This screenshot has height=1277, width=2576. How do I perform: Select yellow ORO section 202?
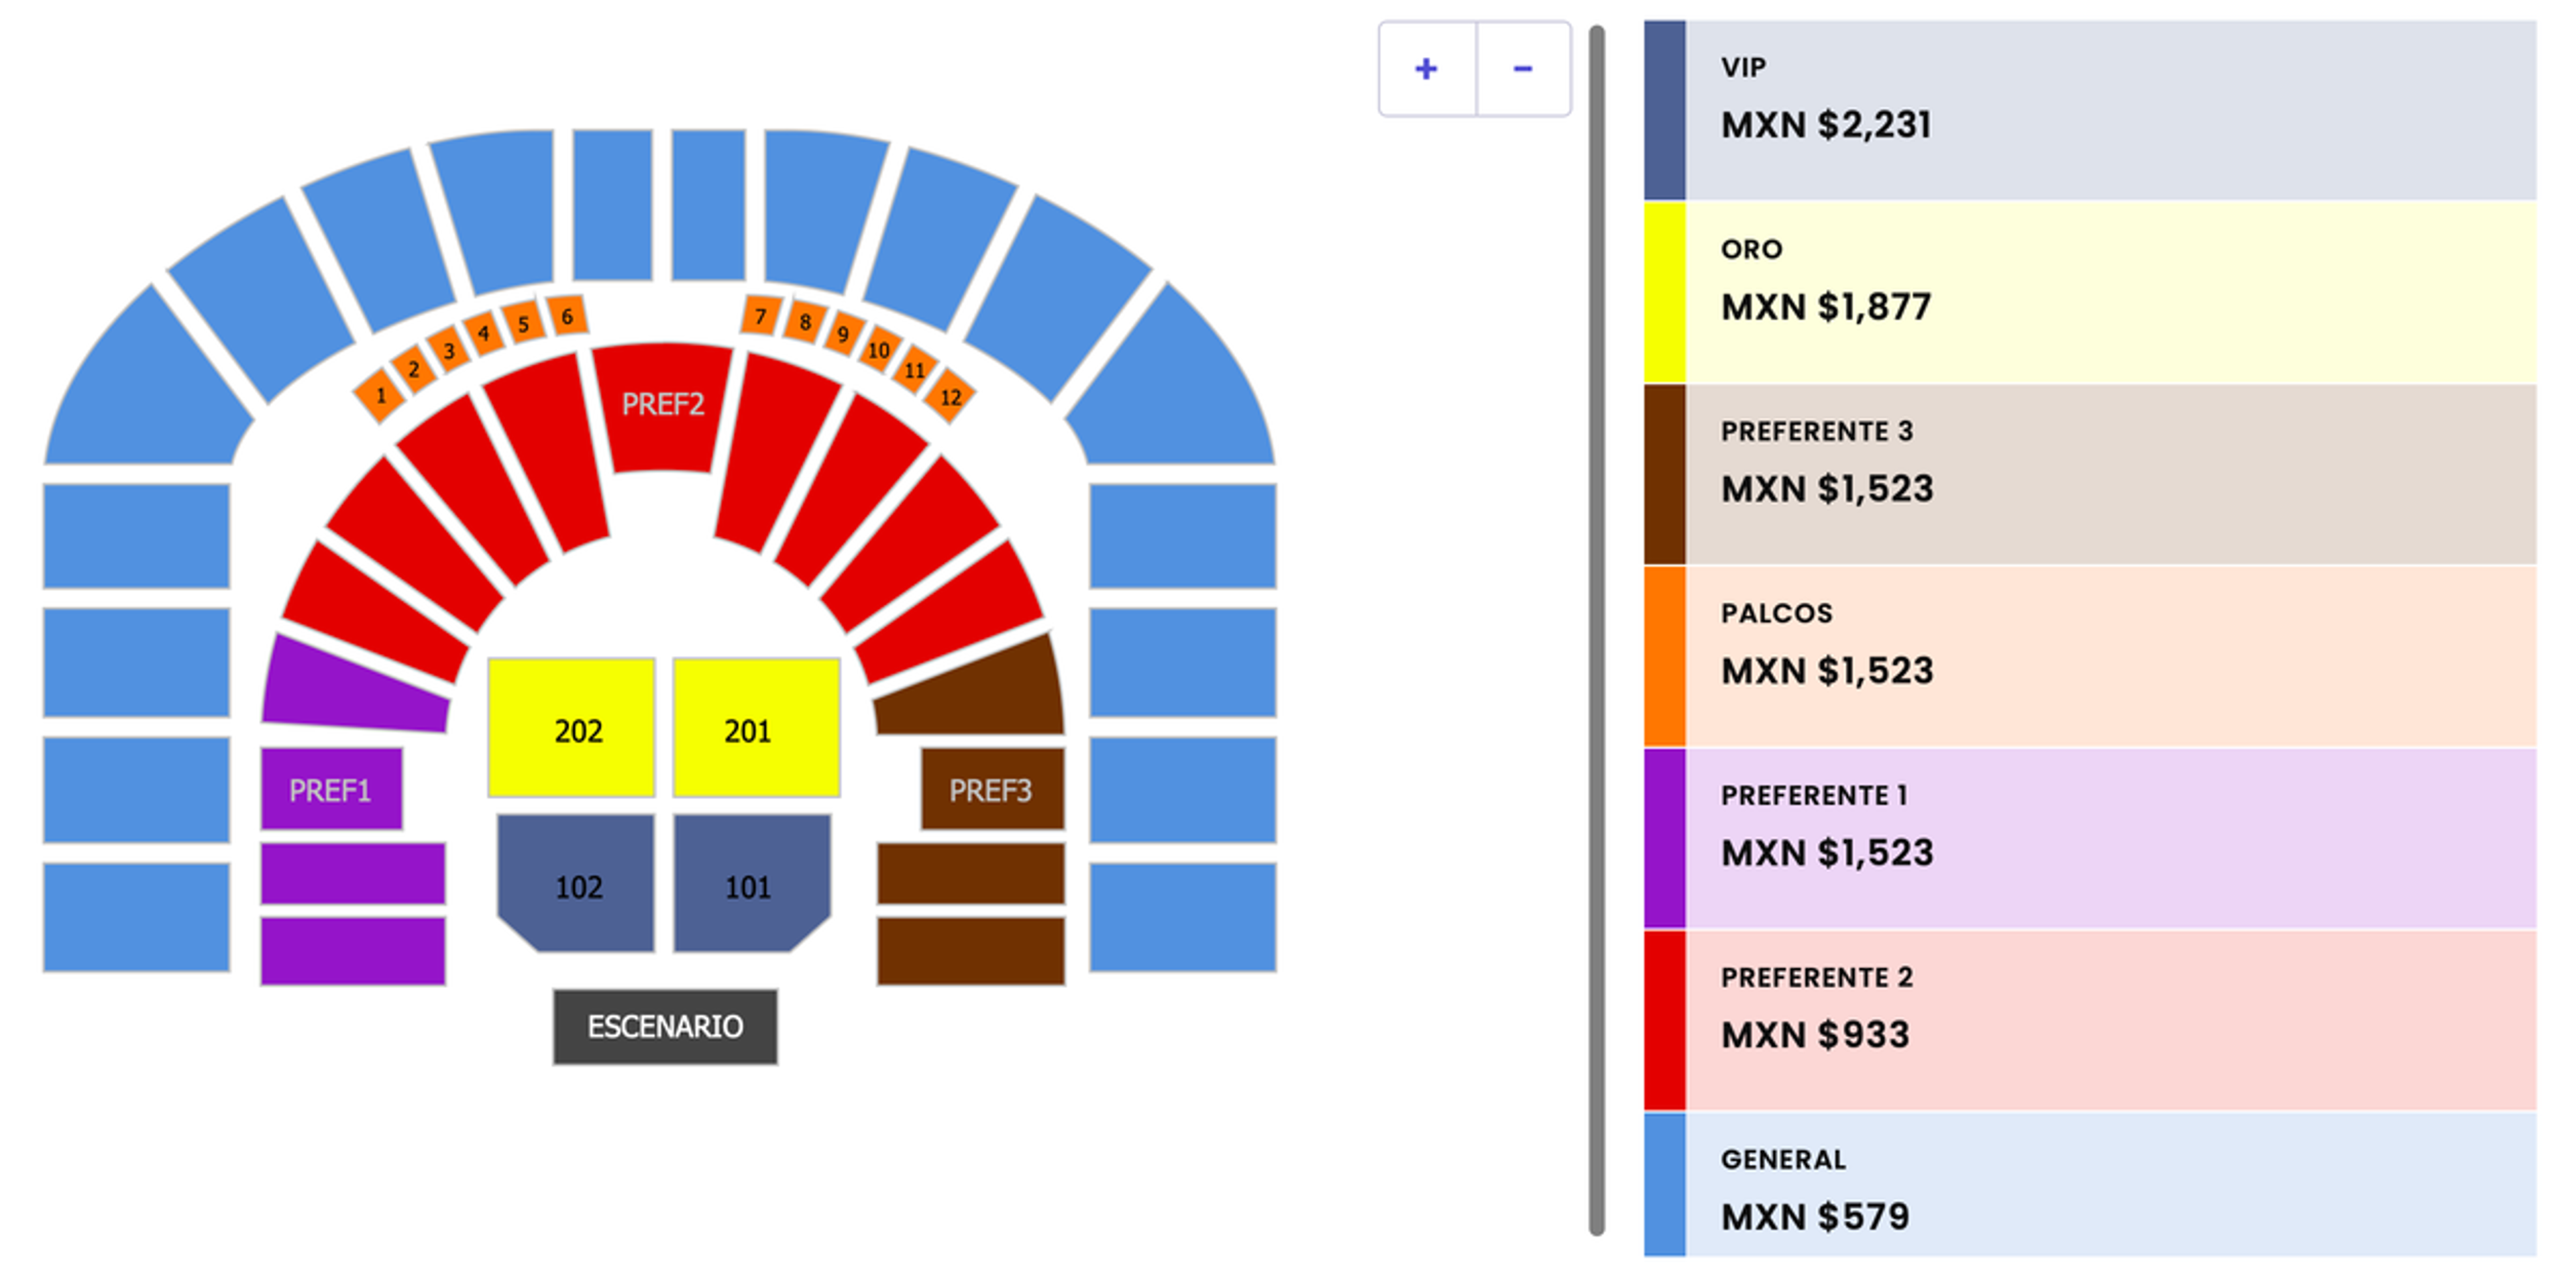point(571,727)
